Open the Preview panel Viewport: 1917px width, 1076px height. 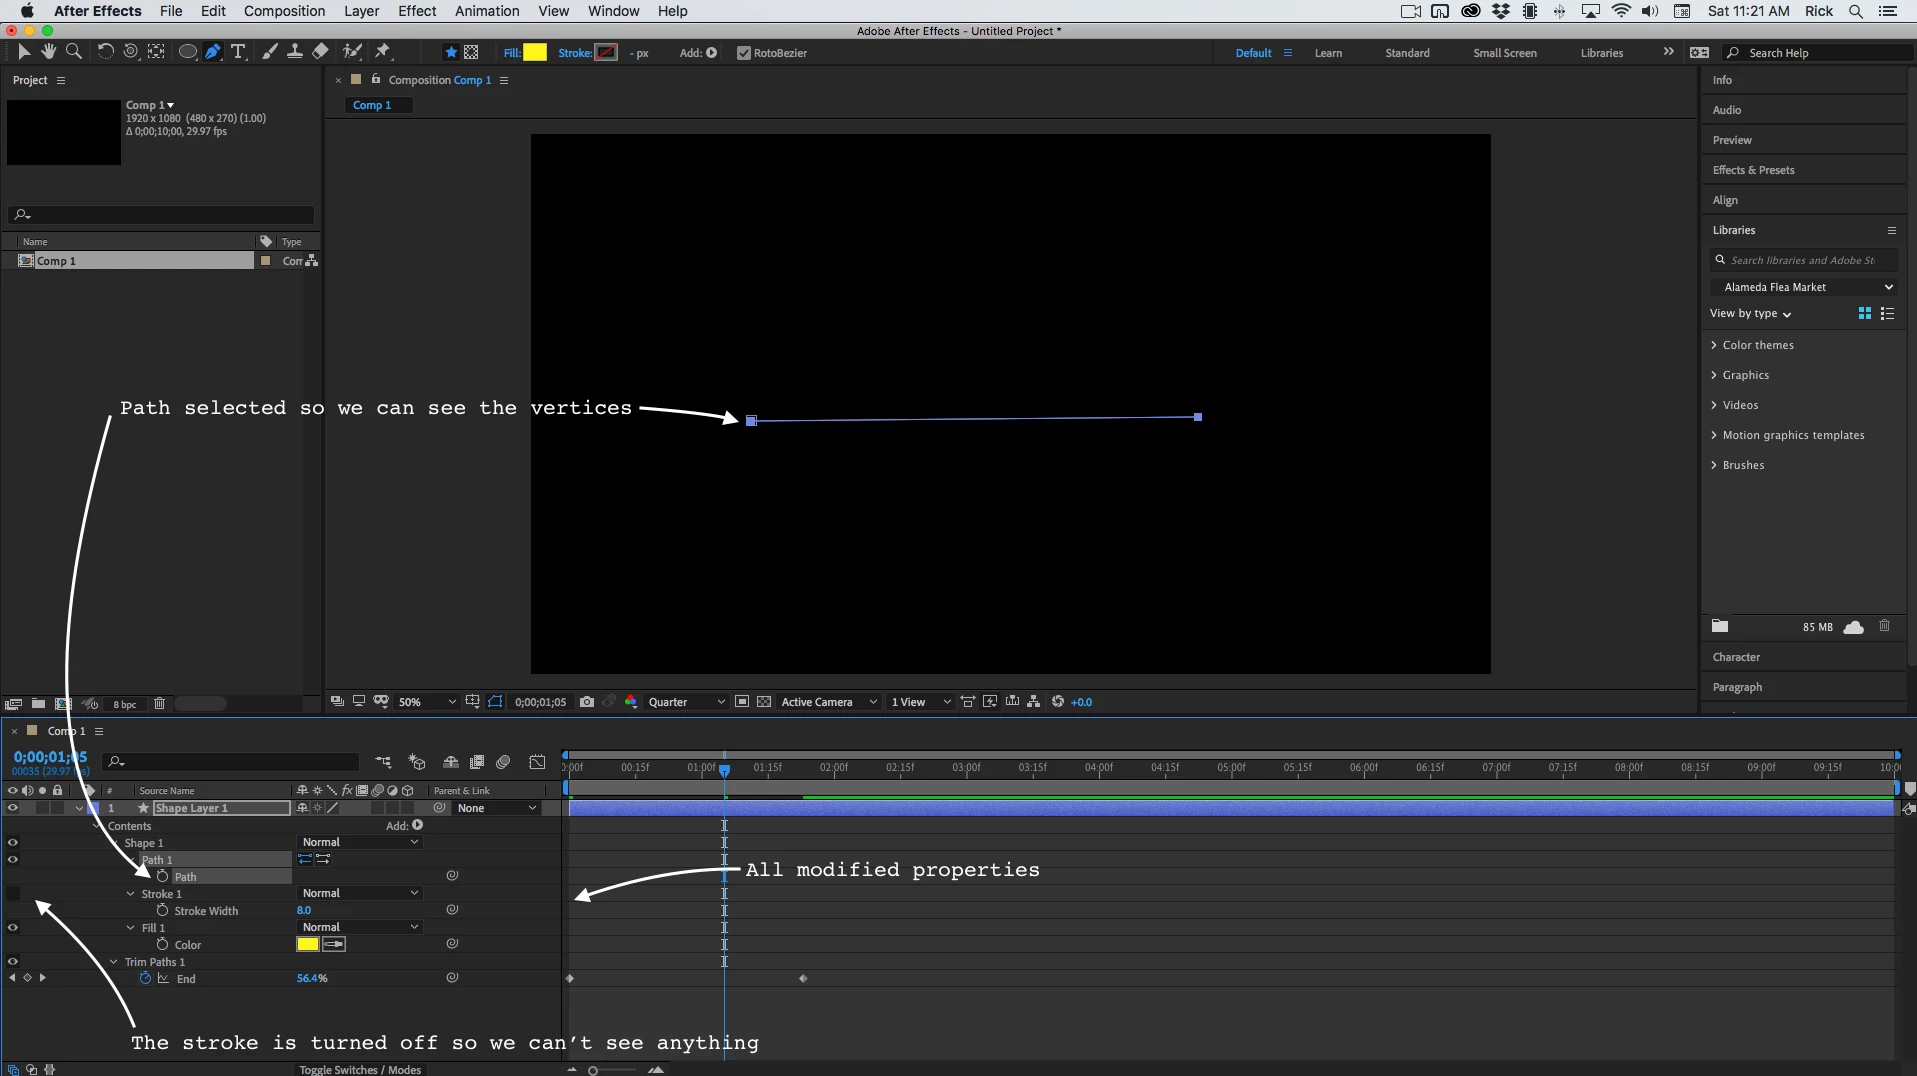tap(1732, 140)
